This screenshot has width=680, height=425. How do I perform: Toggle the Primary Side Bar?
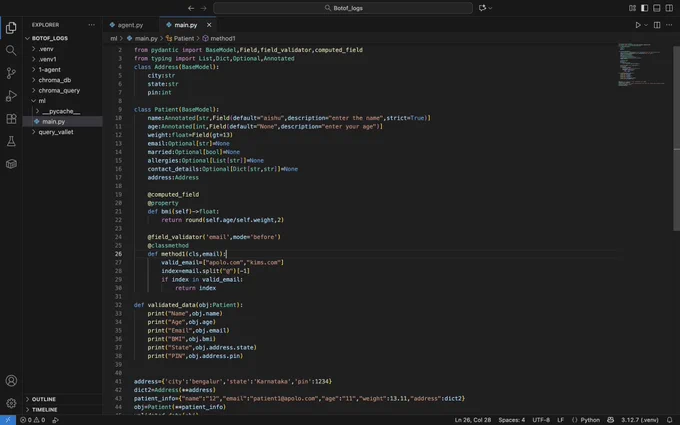click(x=644, y=8)
